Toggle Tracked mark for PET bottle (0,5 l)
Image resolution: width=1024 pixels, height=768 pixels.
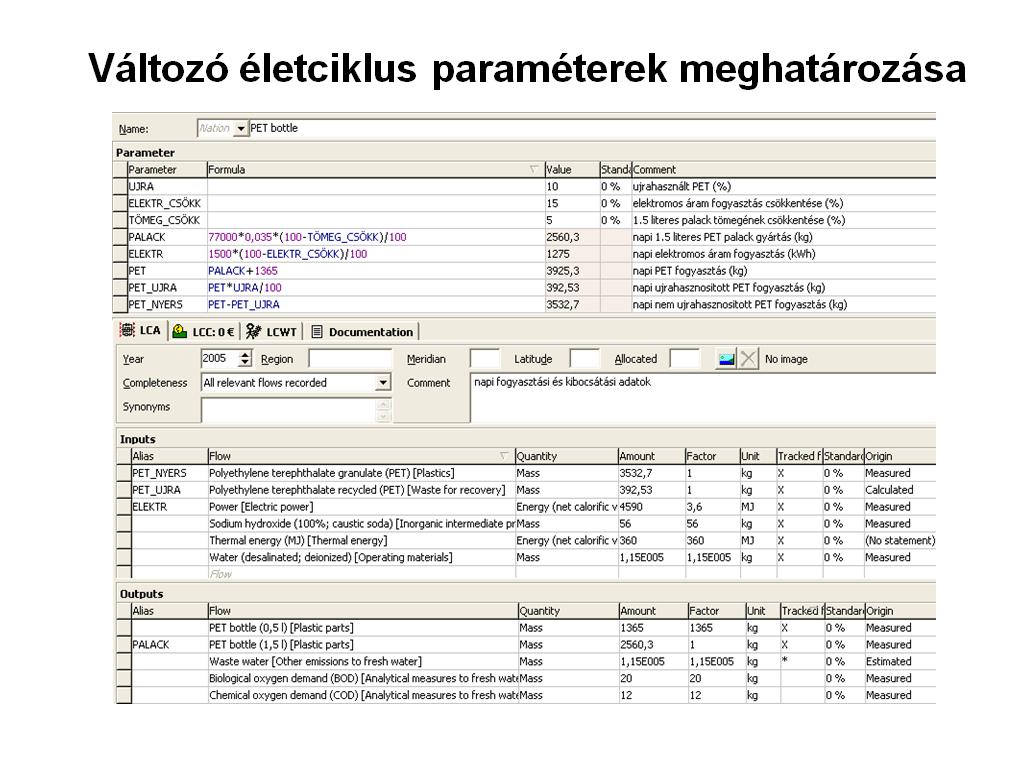tap(784, 628)
